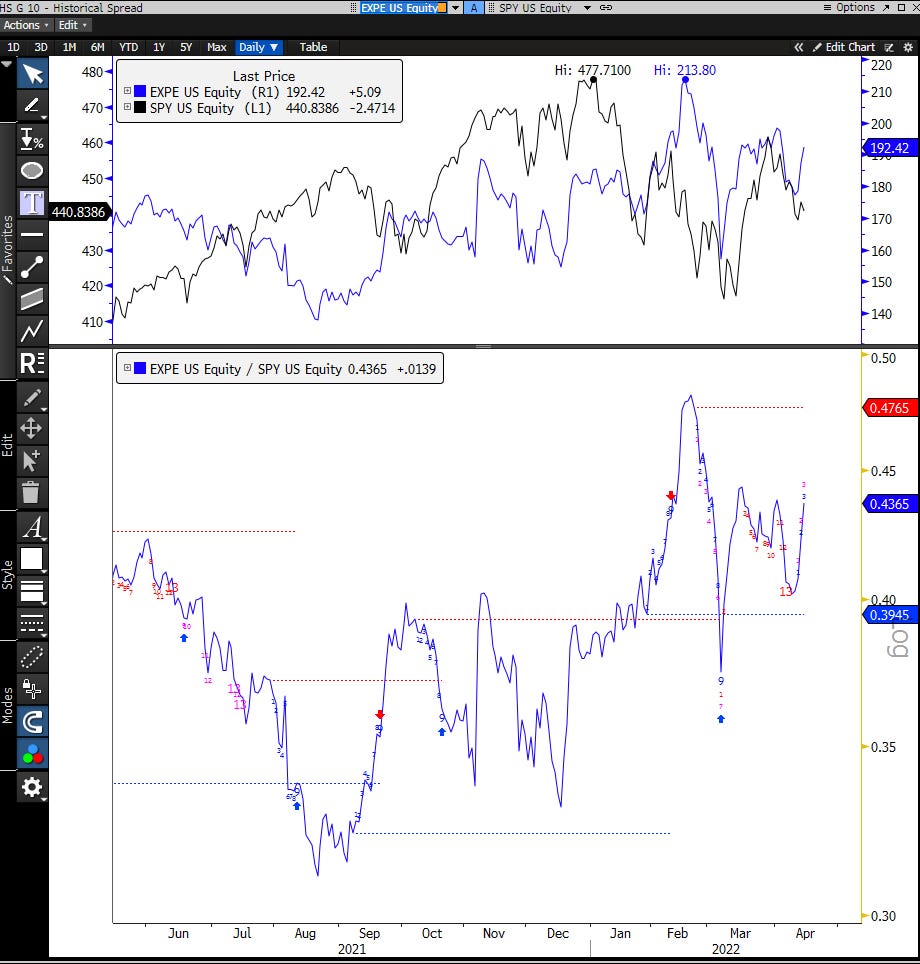Open the dashed line style selector
The width and height of the screenshot is (920, 964).
(32, 623)
